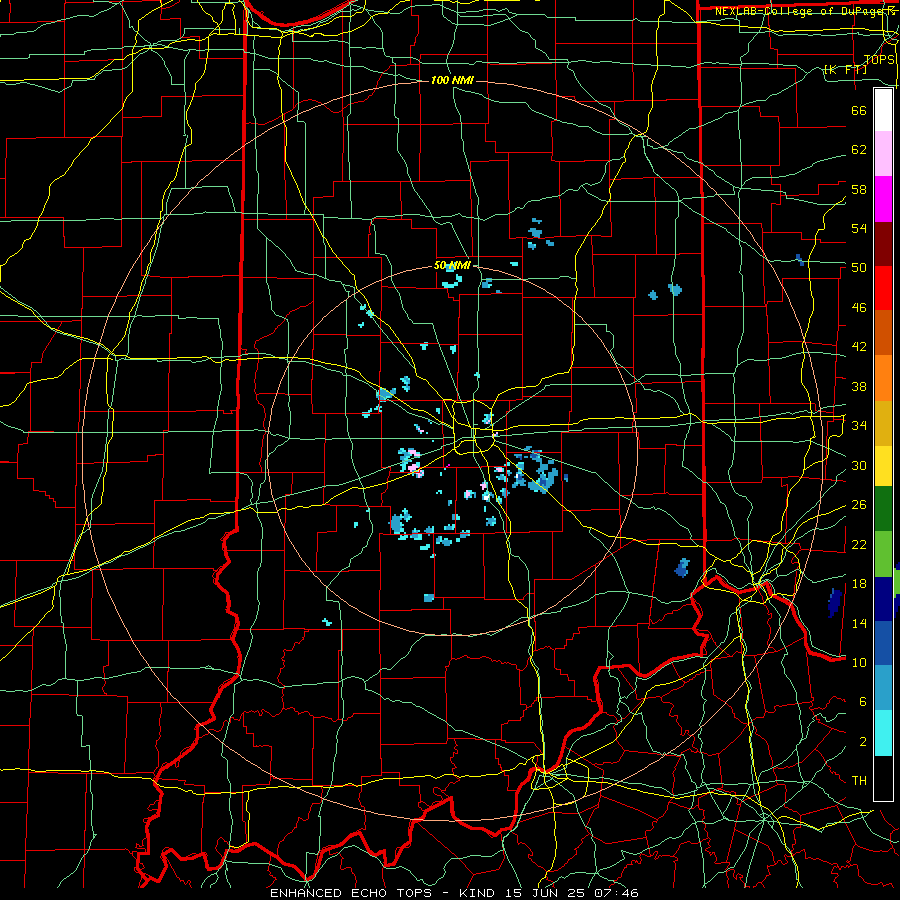Click the '2' legend label
Screen dimensions: 900x900
point(862,741)
